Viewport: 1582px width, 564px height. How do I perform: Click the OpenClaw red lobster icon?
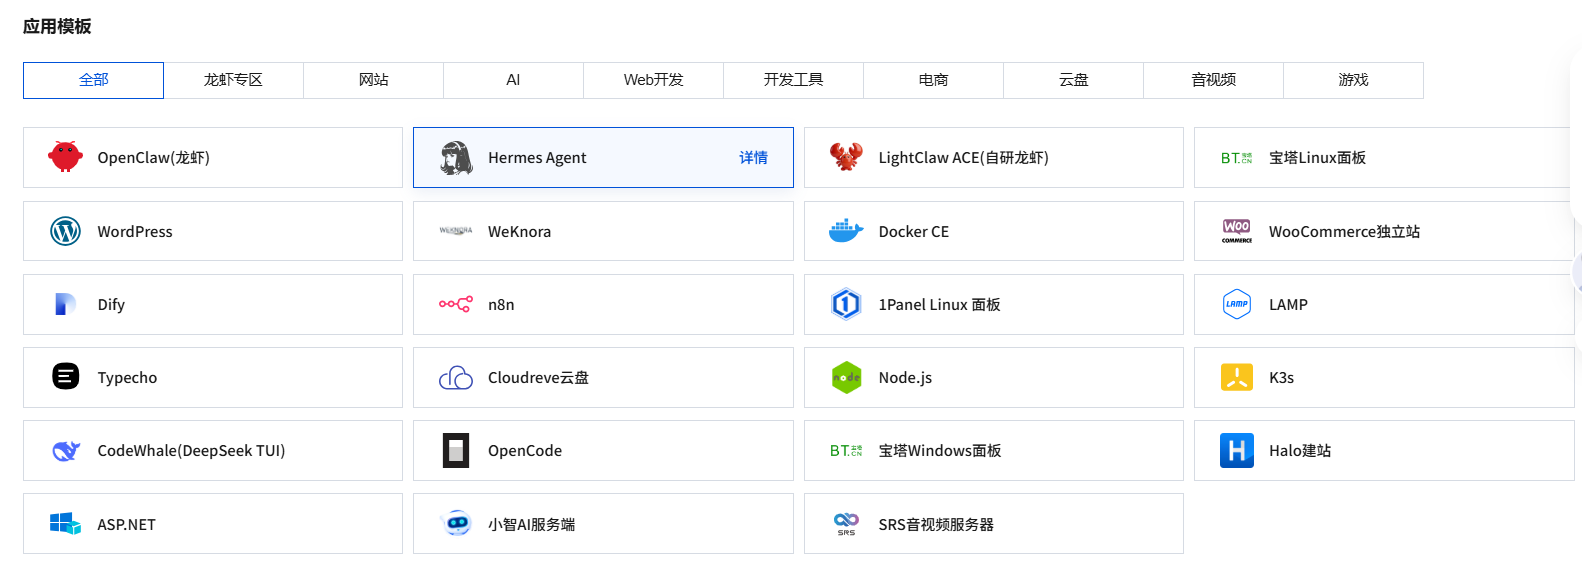[x=65, y=157]
